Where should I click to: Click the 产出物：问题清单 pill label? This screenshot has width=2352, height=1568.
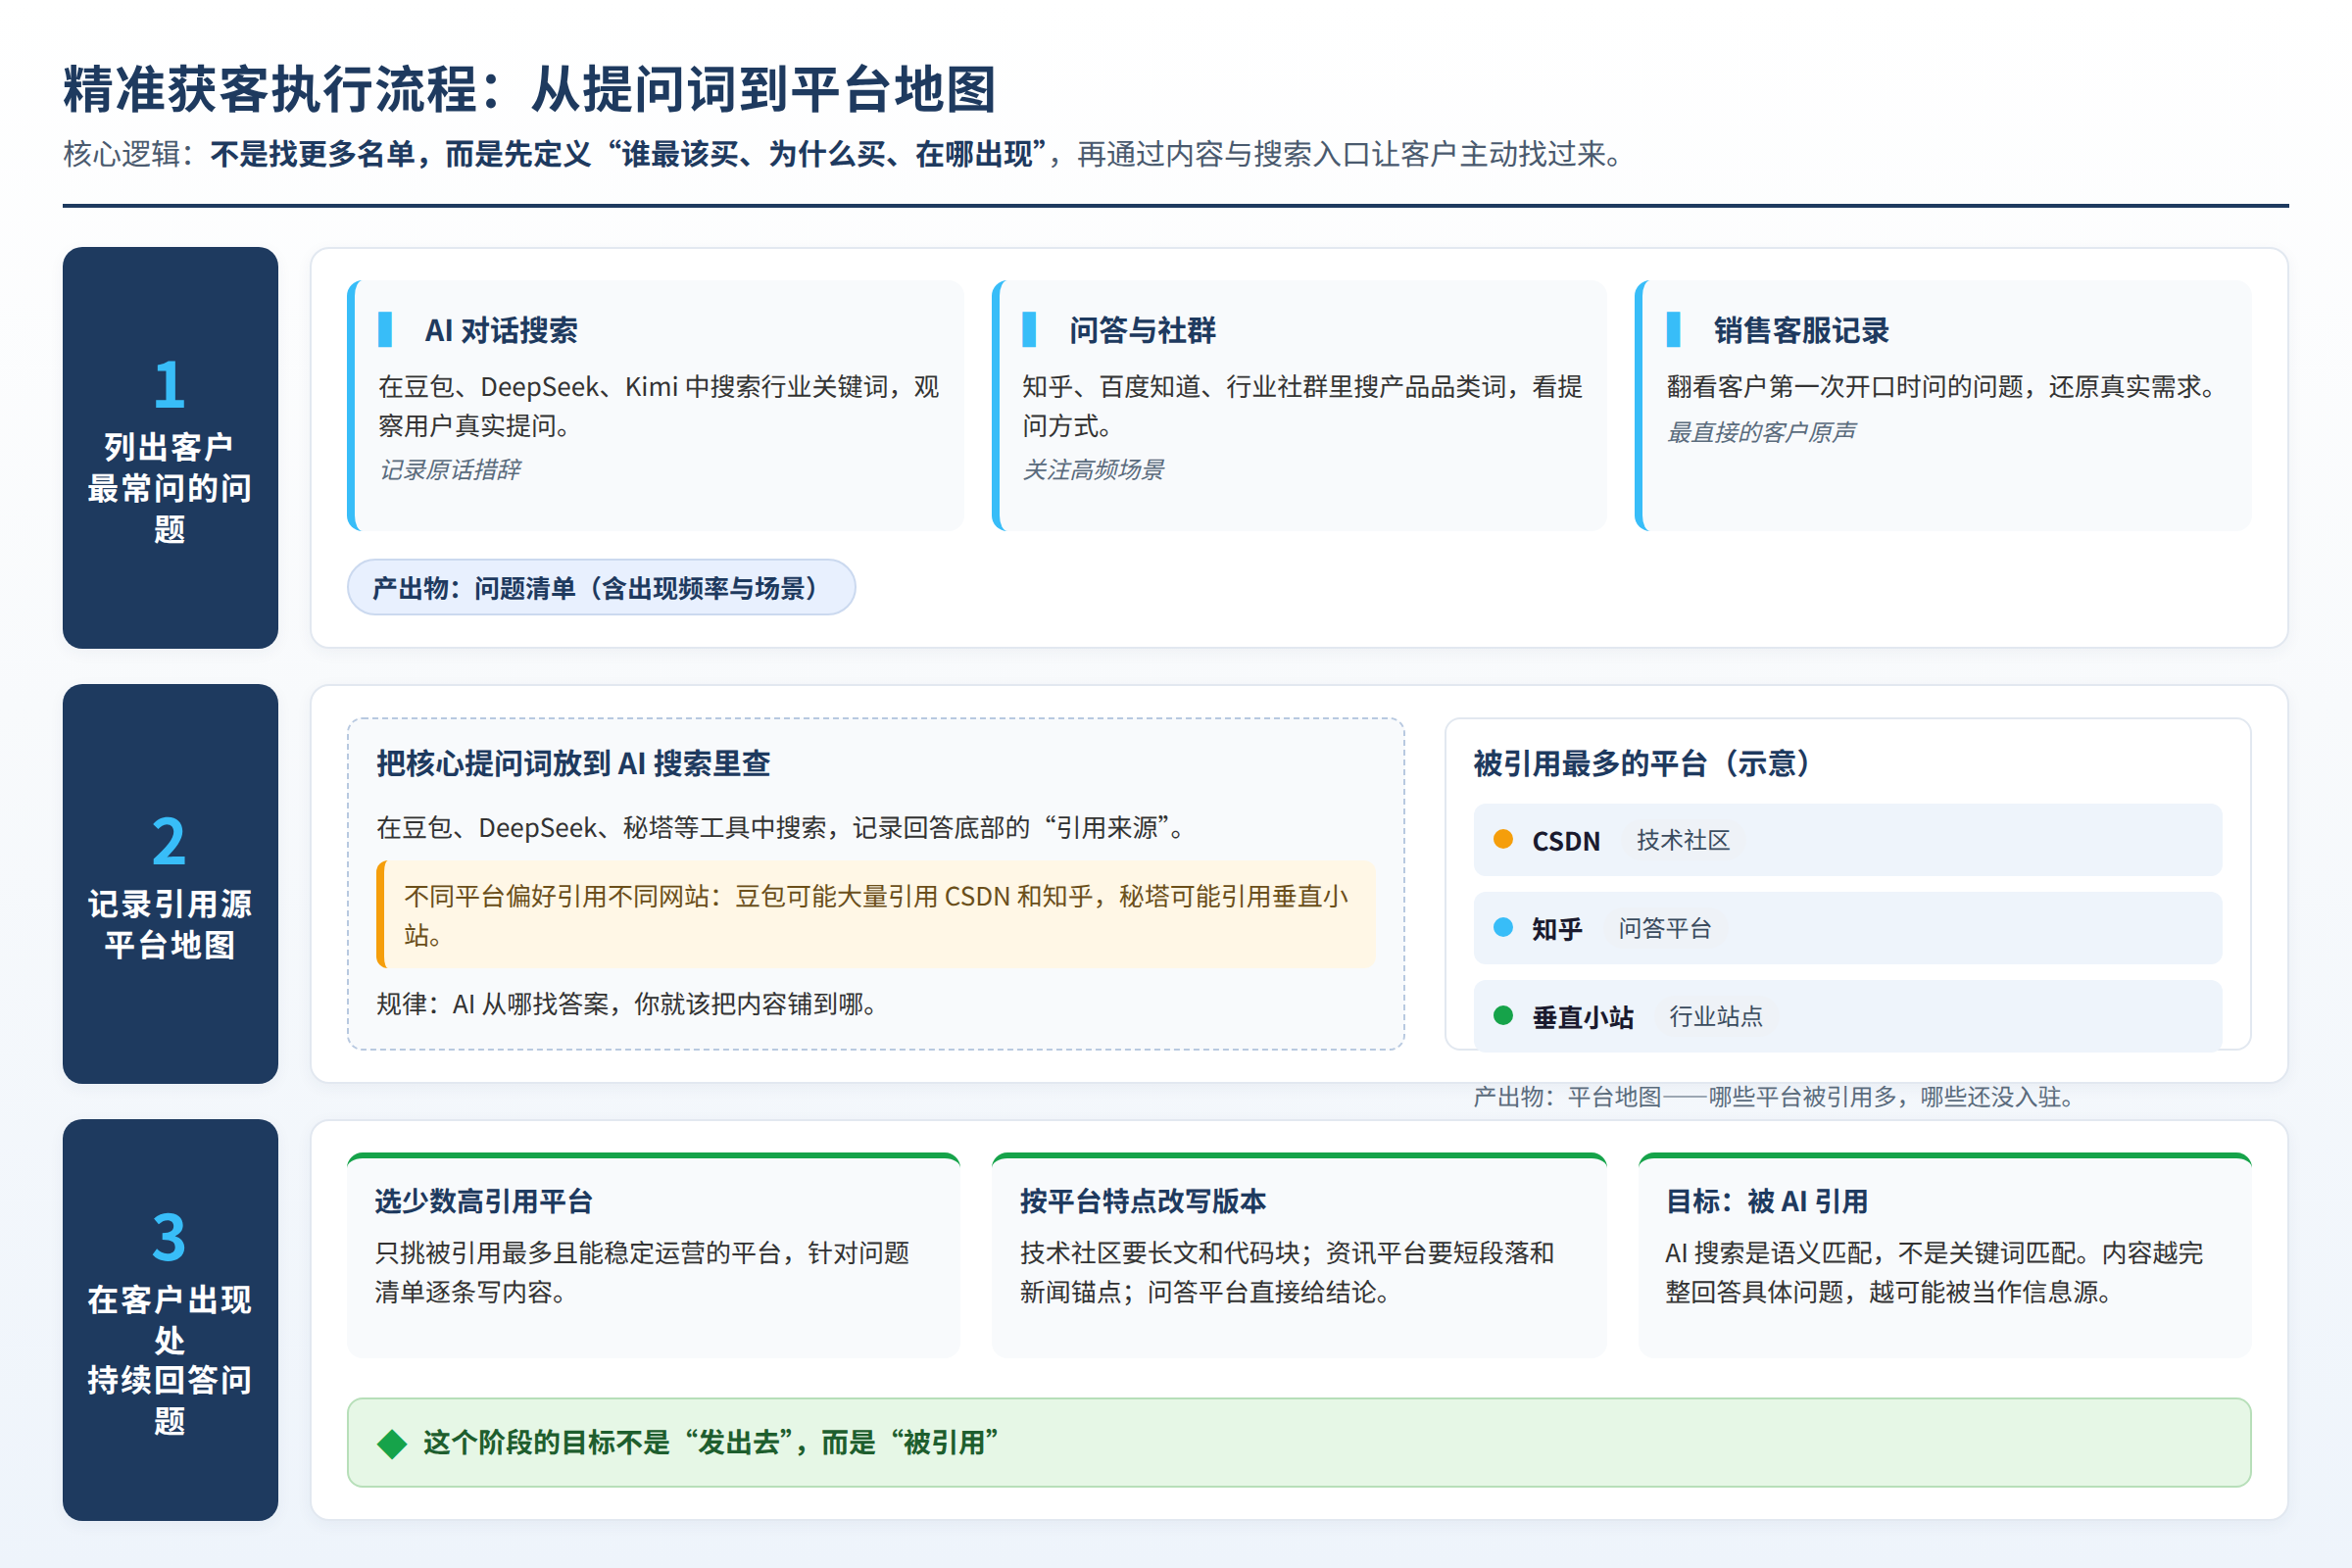(601, 587)
